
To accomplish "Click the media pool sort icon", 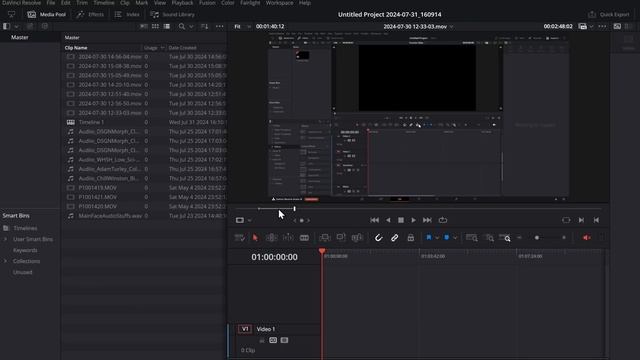I will (204, 26).
